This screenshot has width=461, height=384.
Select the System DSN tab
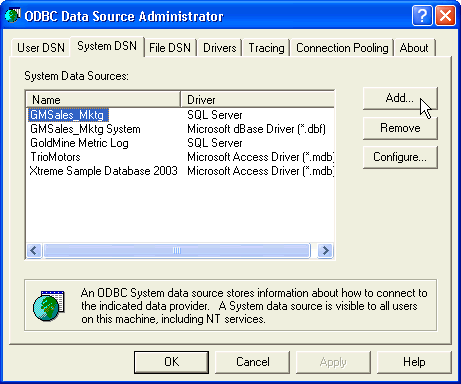107,46
